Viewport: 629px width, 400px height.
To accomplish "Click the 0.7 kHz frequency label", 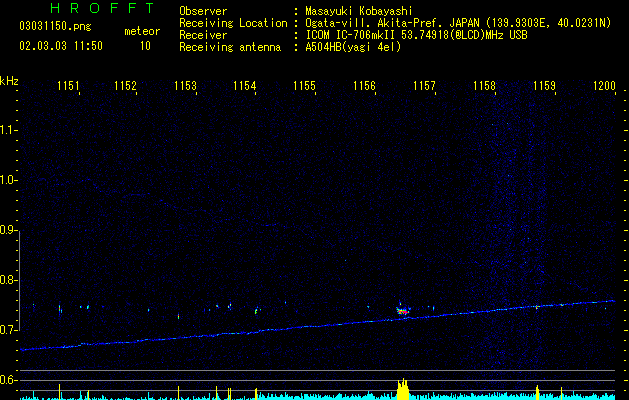I will [x=9, y=330].
